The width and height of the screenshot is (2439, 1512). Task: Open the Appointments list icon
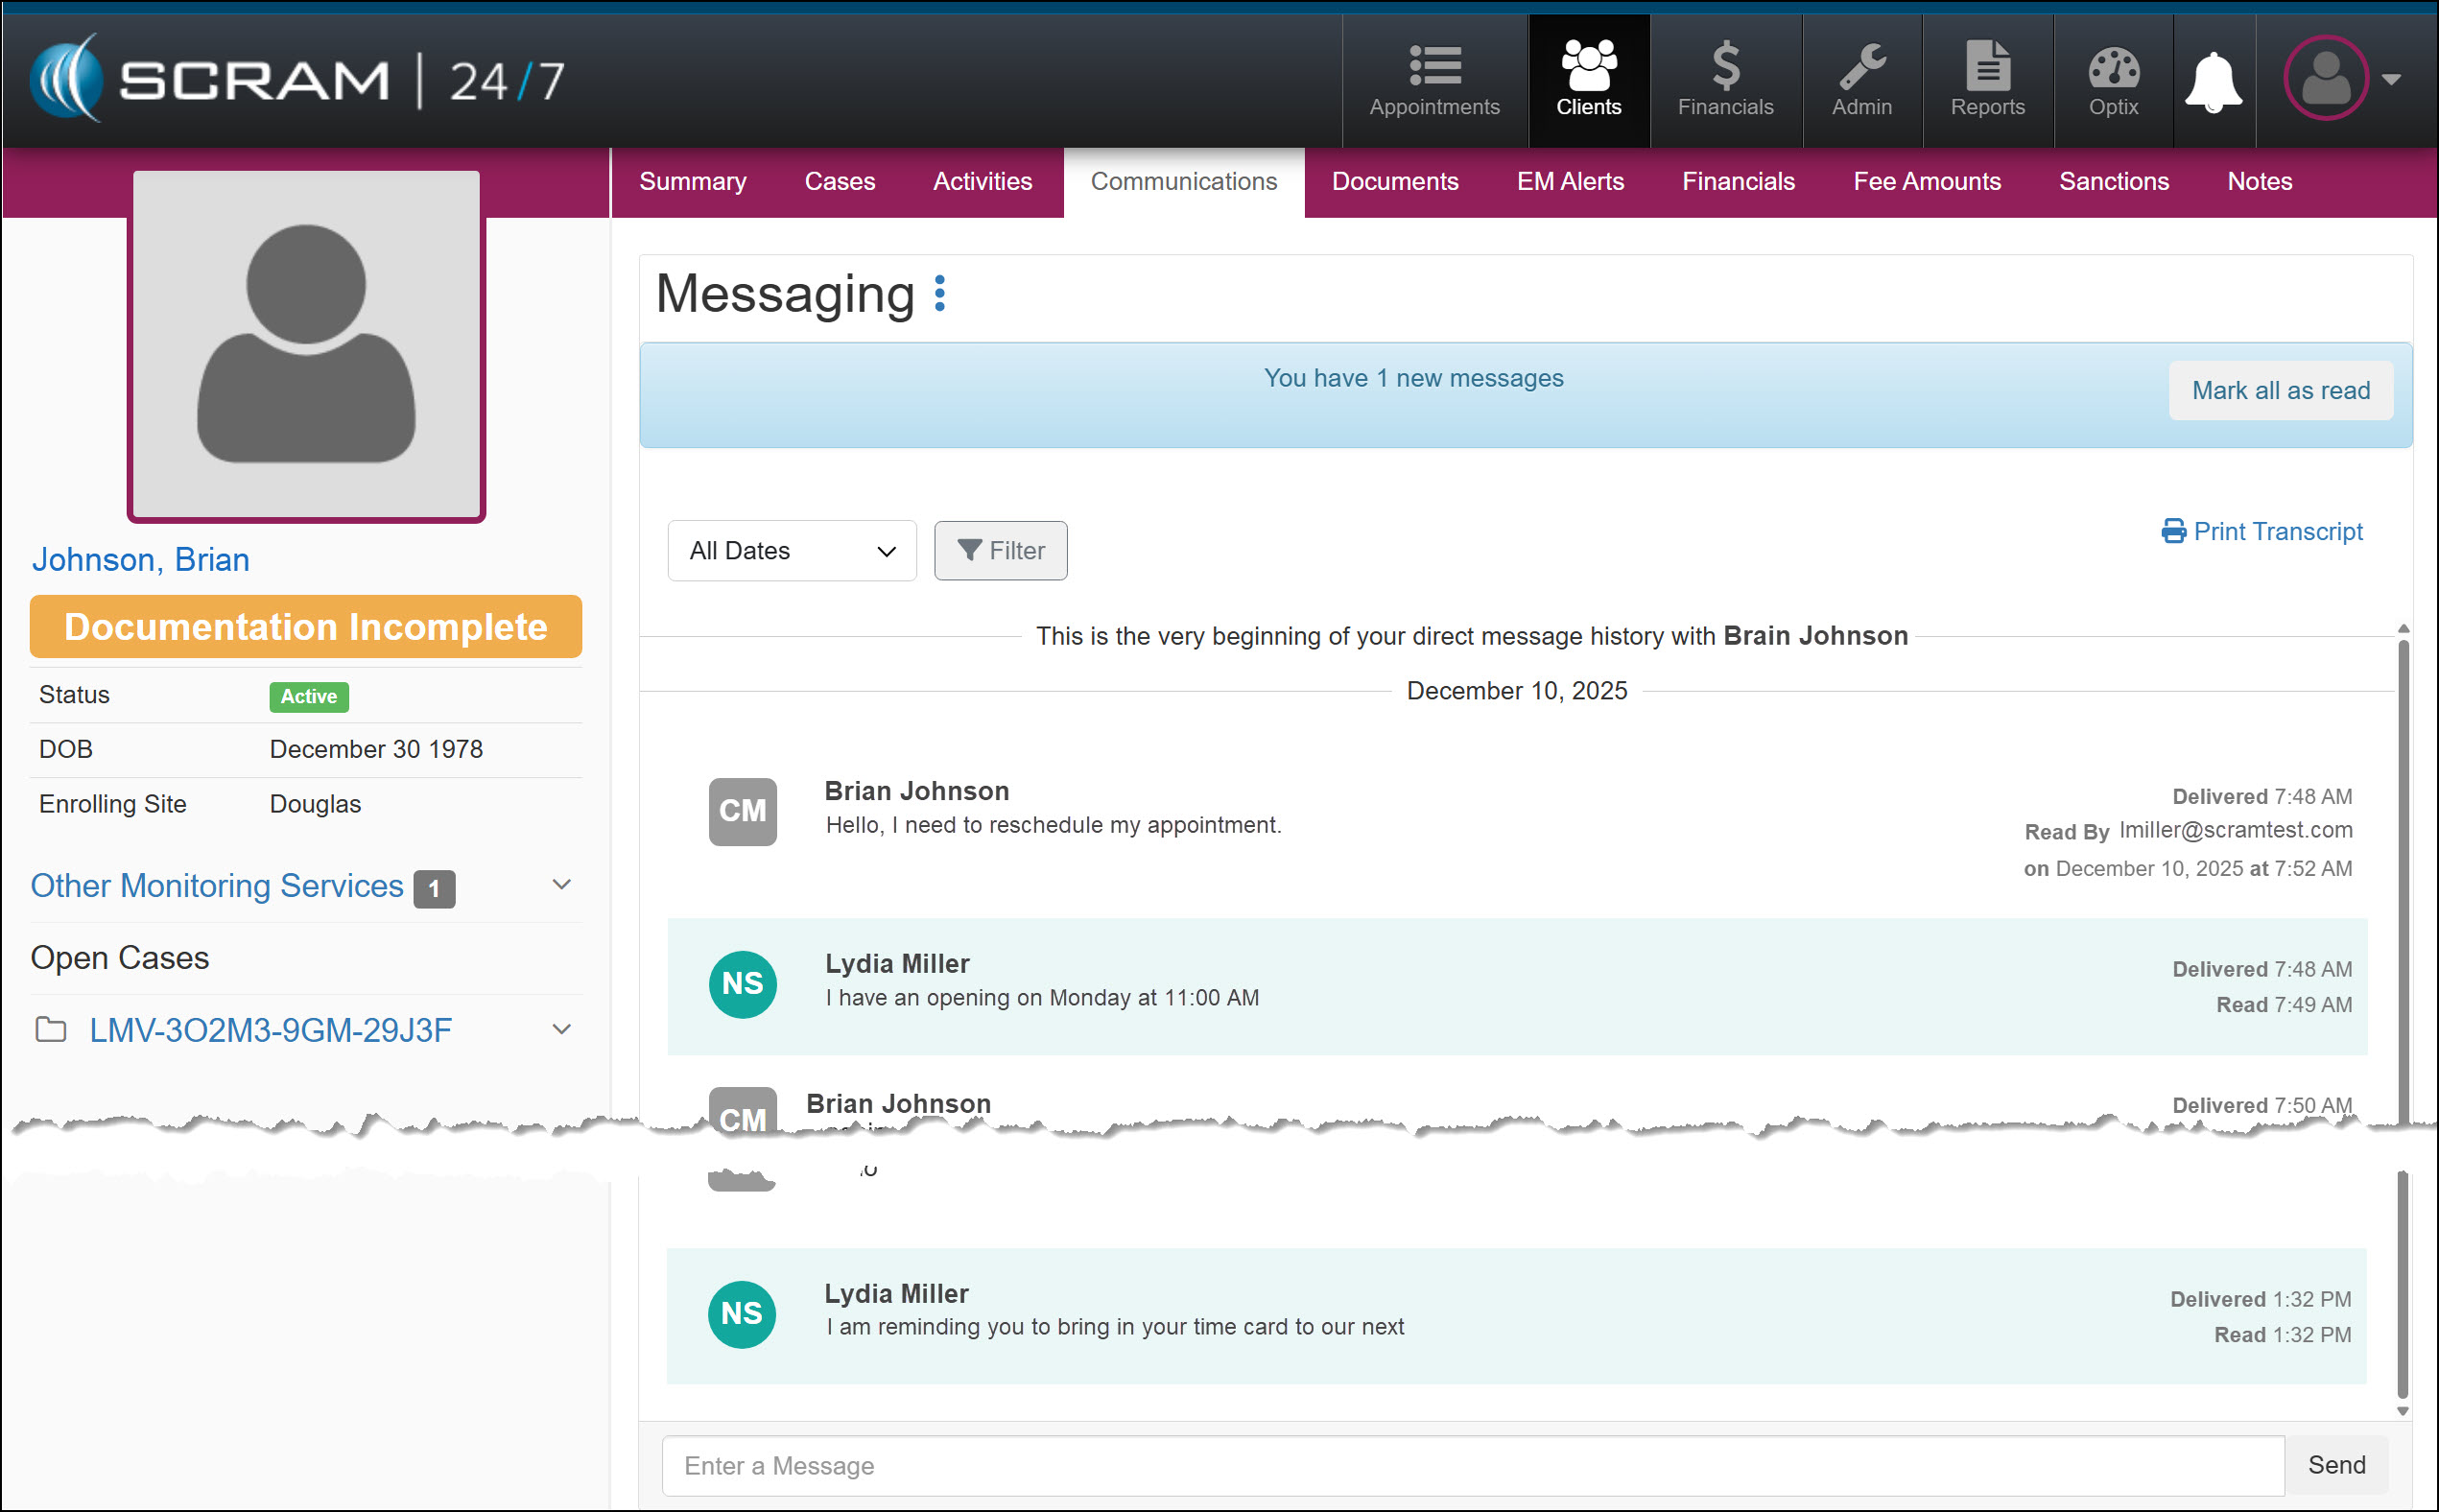(x=1434, y=66)
